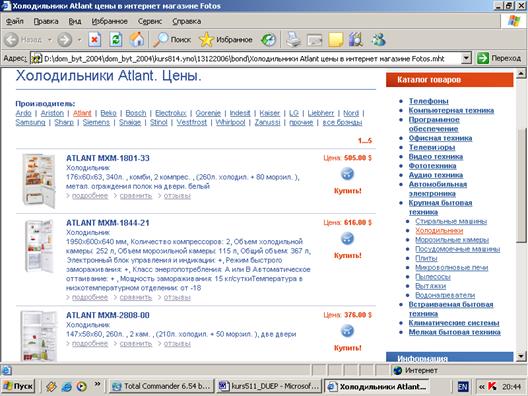Open the Вид menu
This screenshot has height=396, width=528.
coord(75,21)
